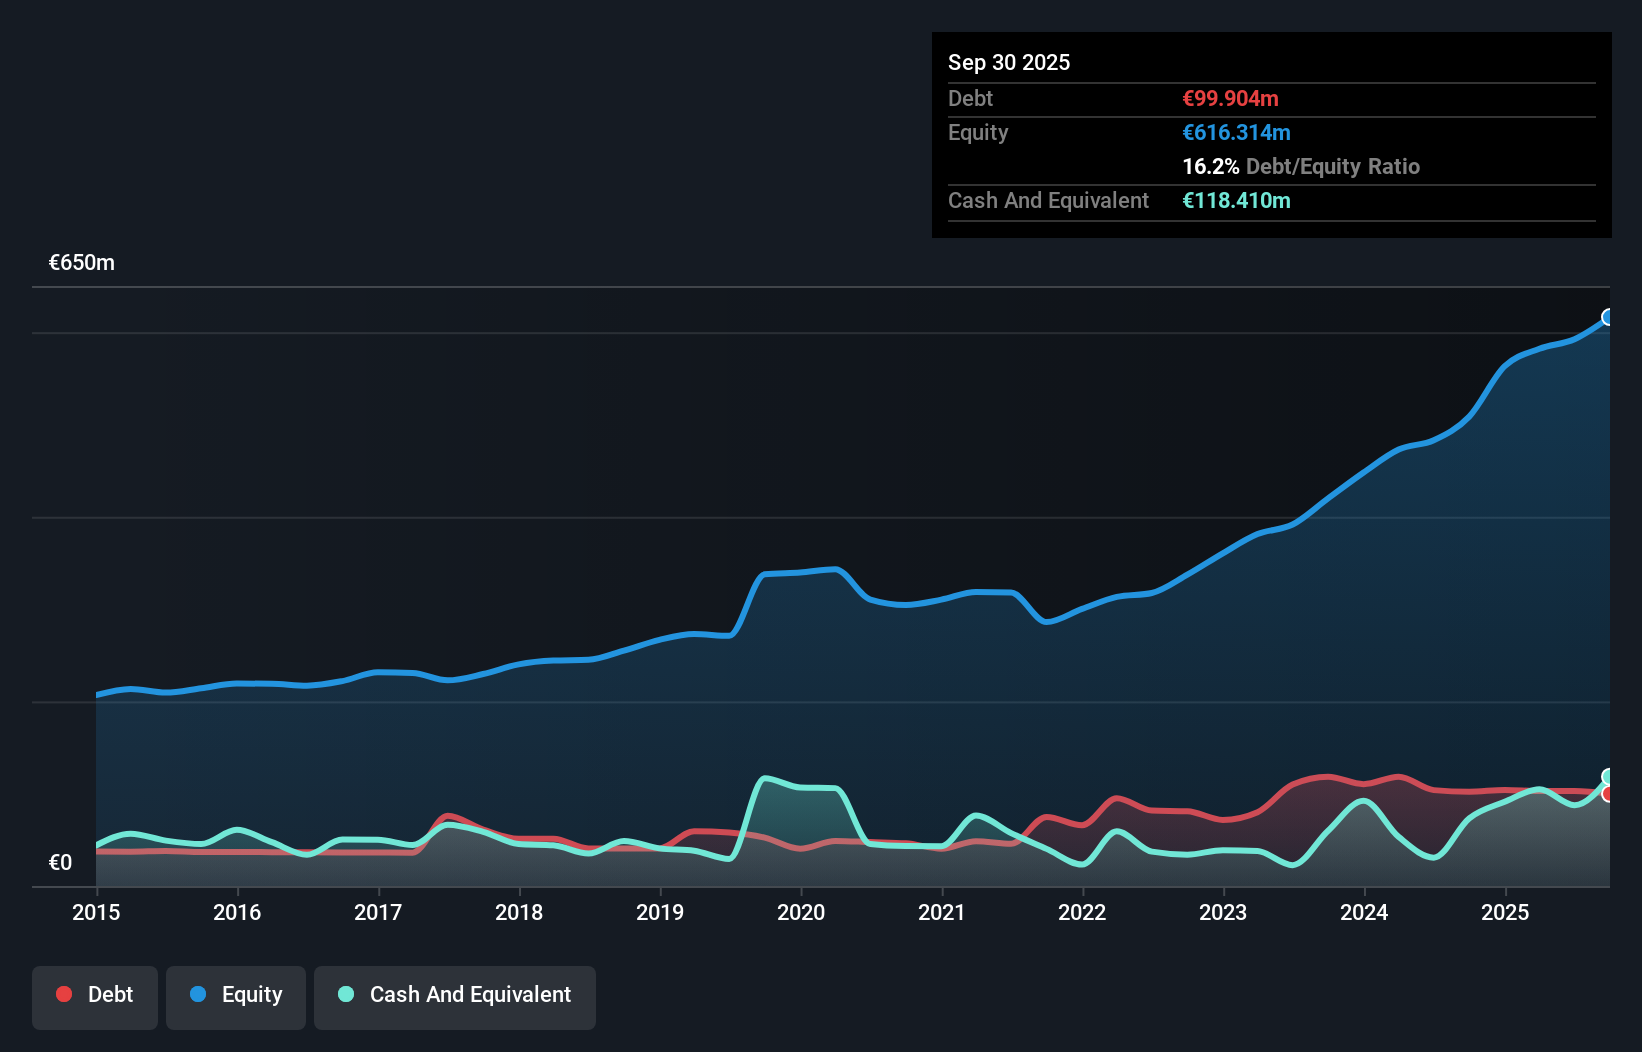The height and width of the screenshot is (1052, 1642).
Task: Click the Equity row label in tooltip
Action: pos(978,133)
